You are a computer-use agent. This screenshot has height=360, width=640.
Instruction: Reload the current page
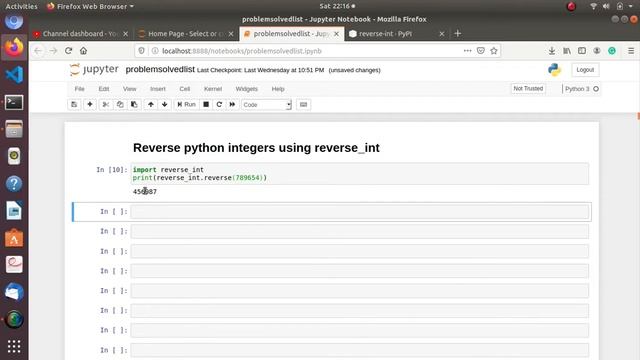tap(69, 51)
